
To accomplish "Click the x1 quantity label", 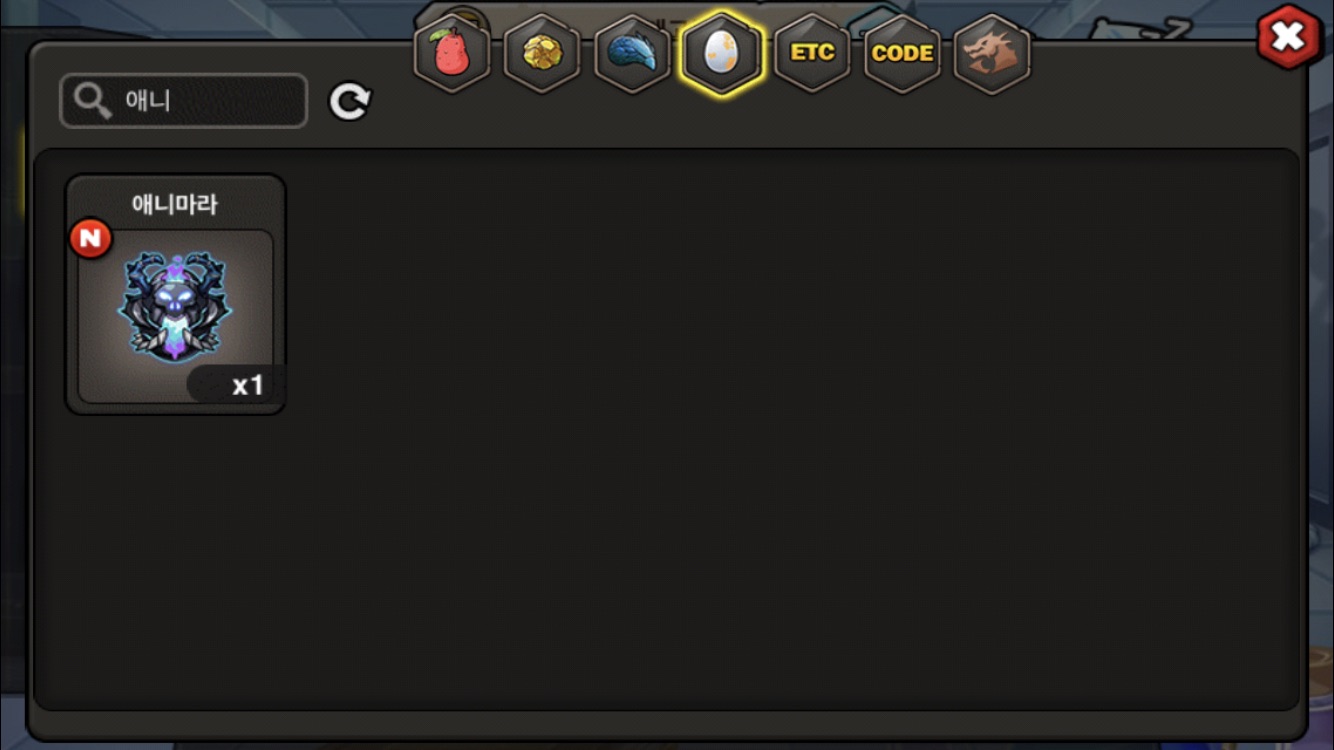I will (247, 385).
